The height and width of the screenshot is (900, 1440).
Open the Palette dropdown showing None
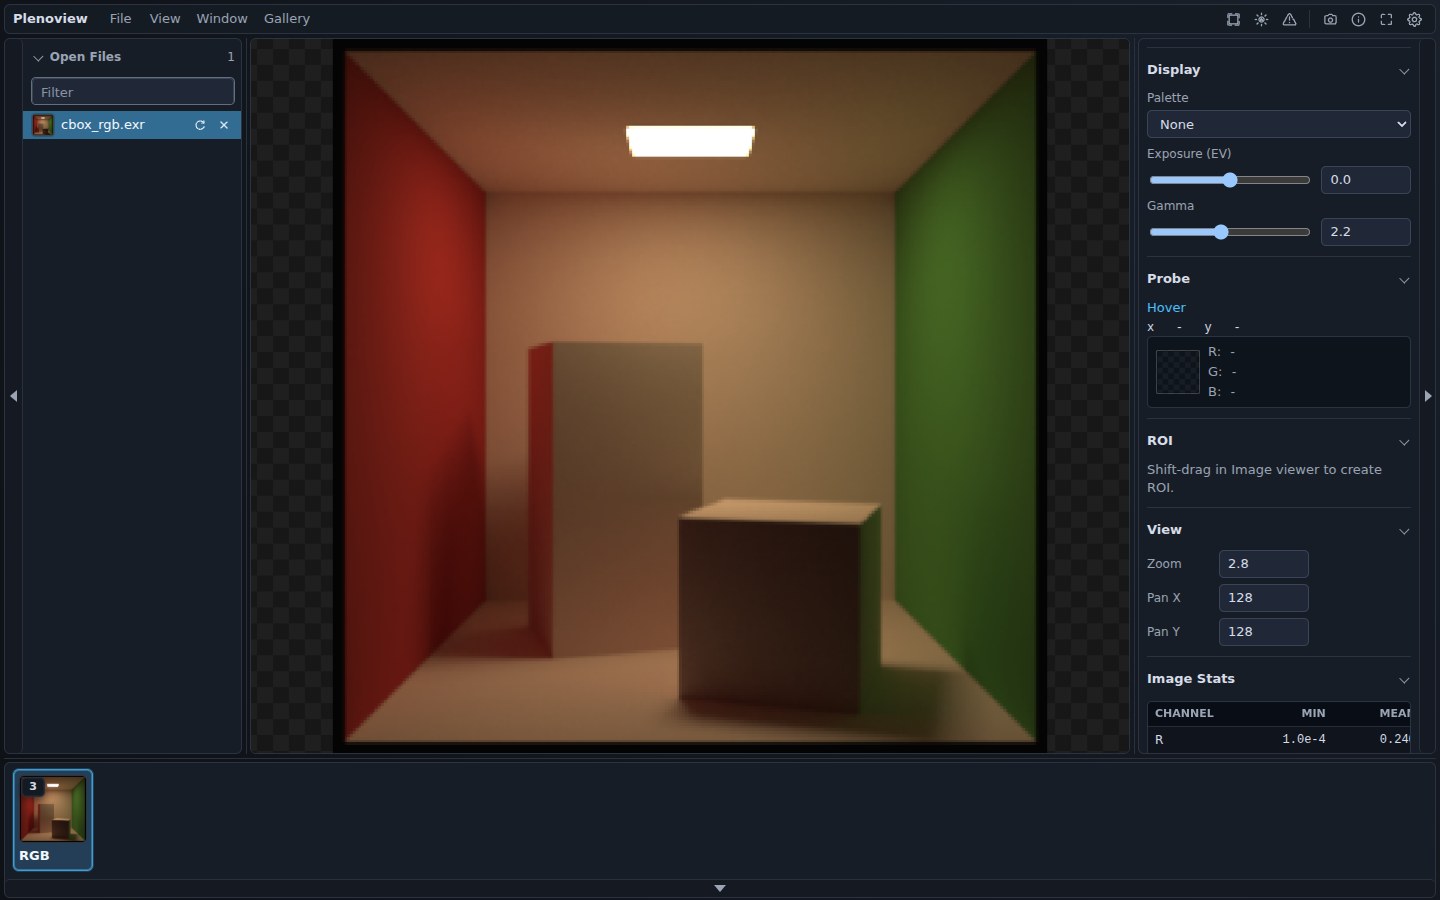click(1278, 124)
